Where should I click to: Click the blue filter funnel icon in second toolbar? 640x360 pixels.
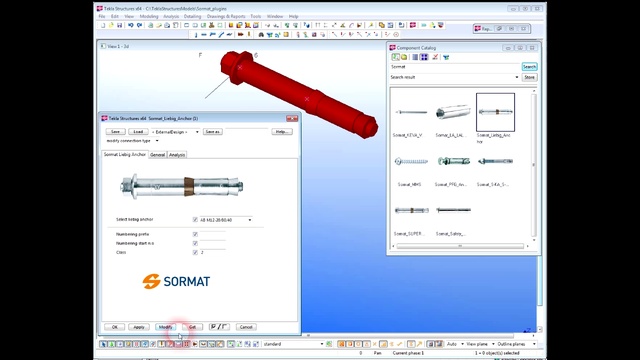click(269, 35)
